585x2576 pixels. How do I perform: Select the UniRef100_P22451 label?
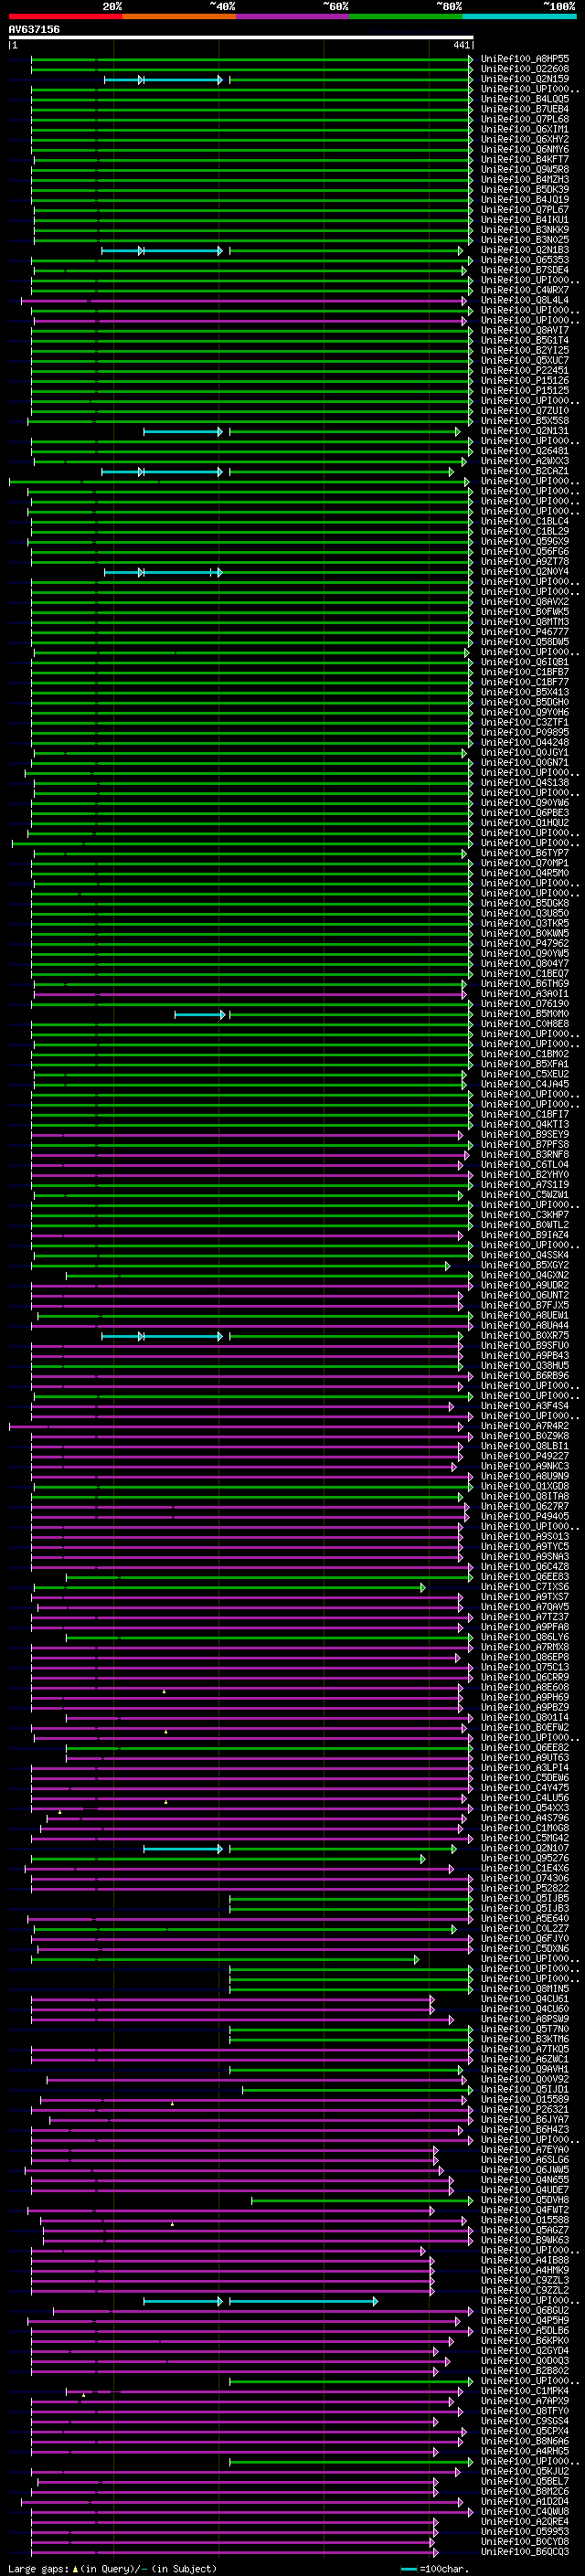pyautogui.click(x=525, y=370)
